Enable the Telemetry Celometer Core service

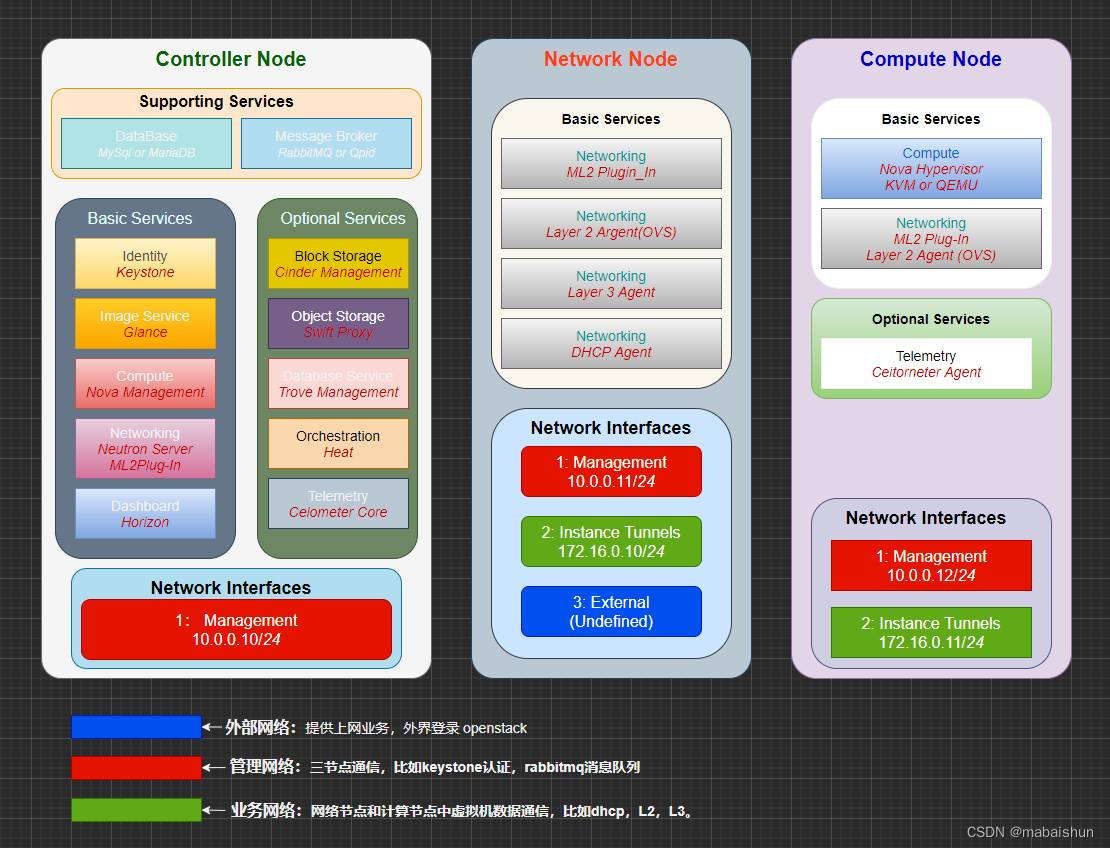pyautogui.click(x=338, y=503)
